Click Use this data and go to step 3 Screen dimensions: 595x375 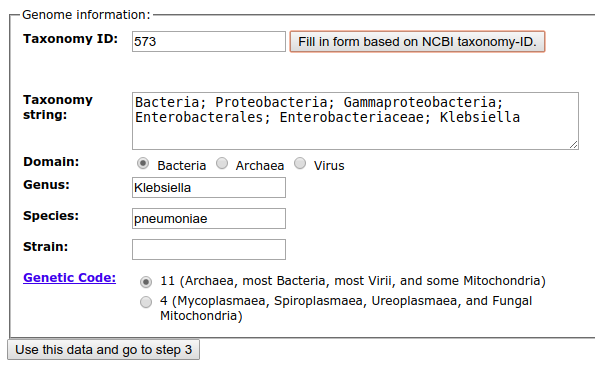tap(104, 350)
